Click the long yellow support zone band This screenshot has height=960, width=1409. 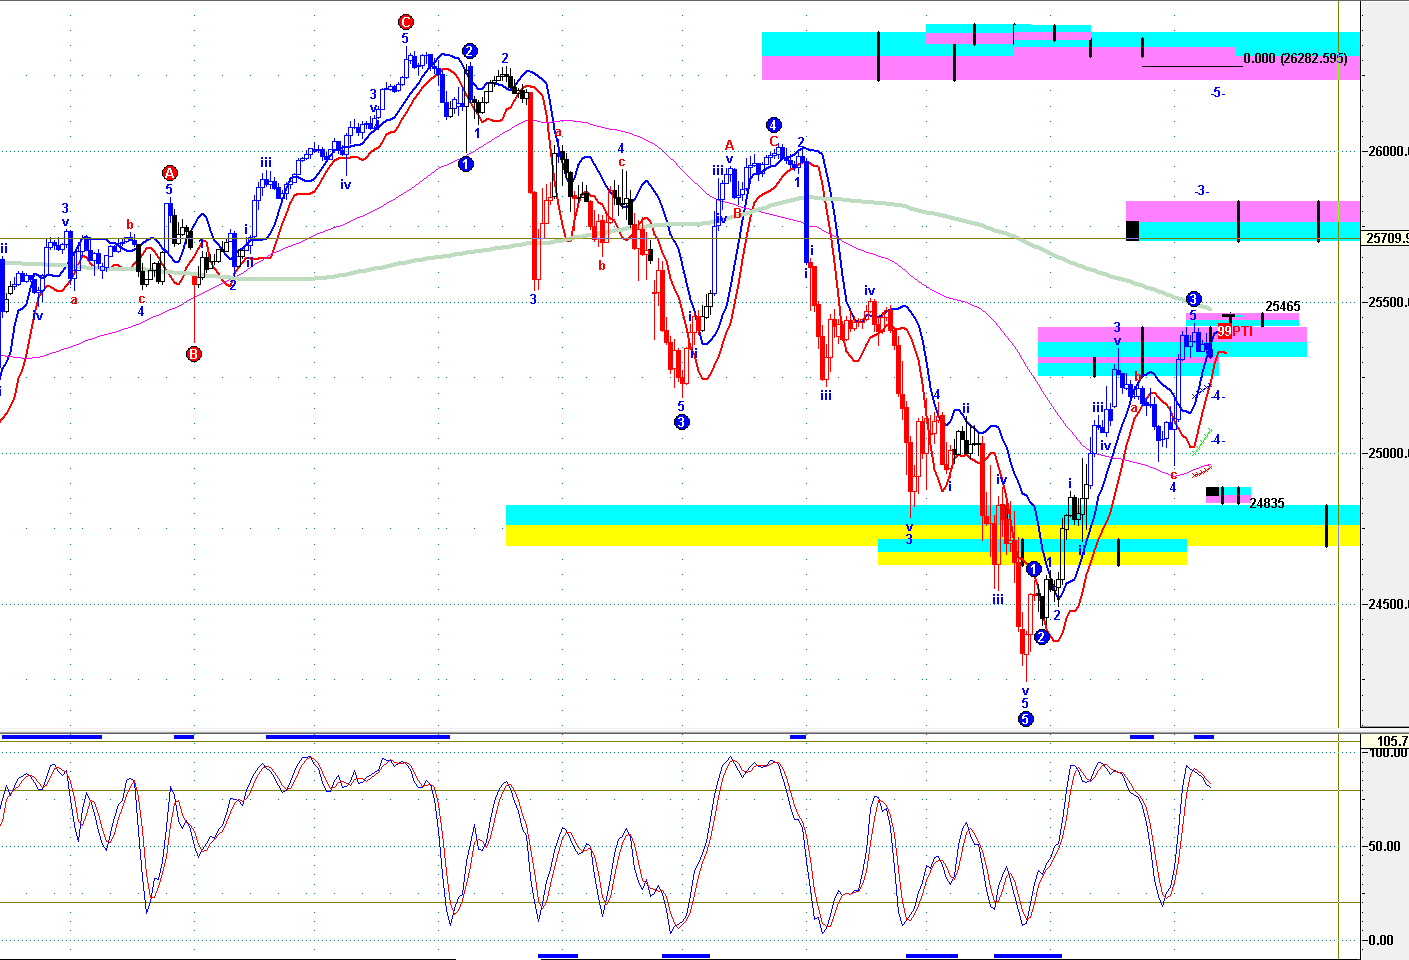tap(932, 535)
